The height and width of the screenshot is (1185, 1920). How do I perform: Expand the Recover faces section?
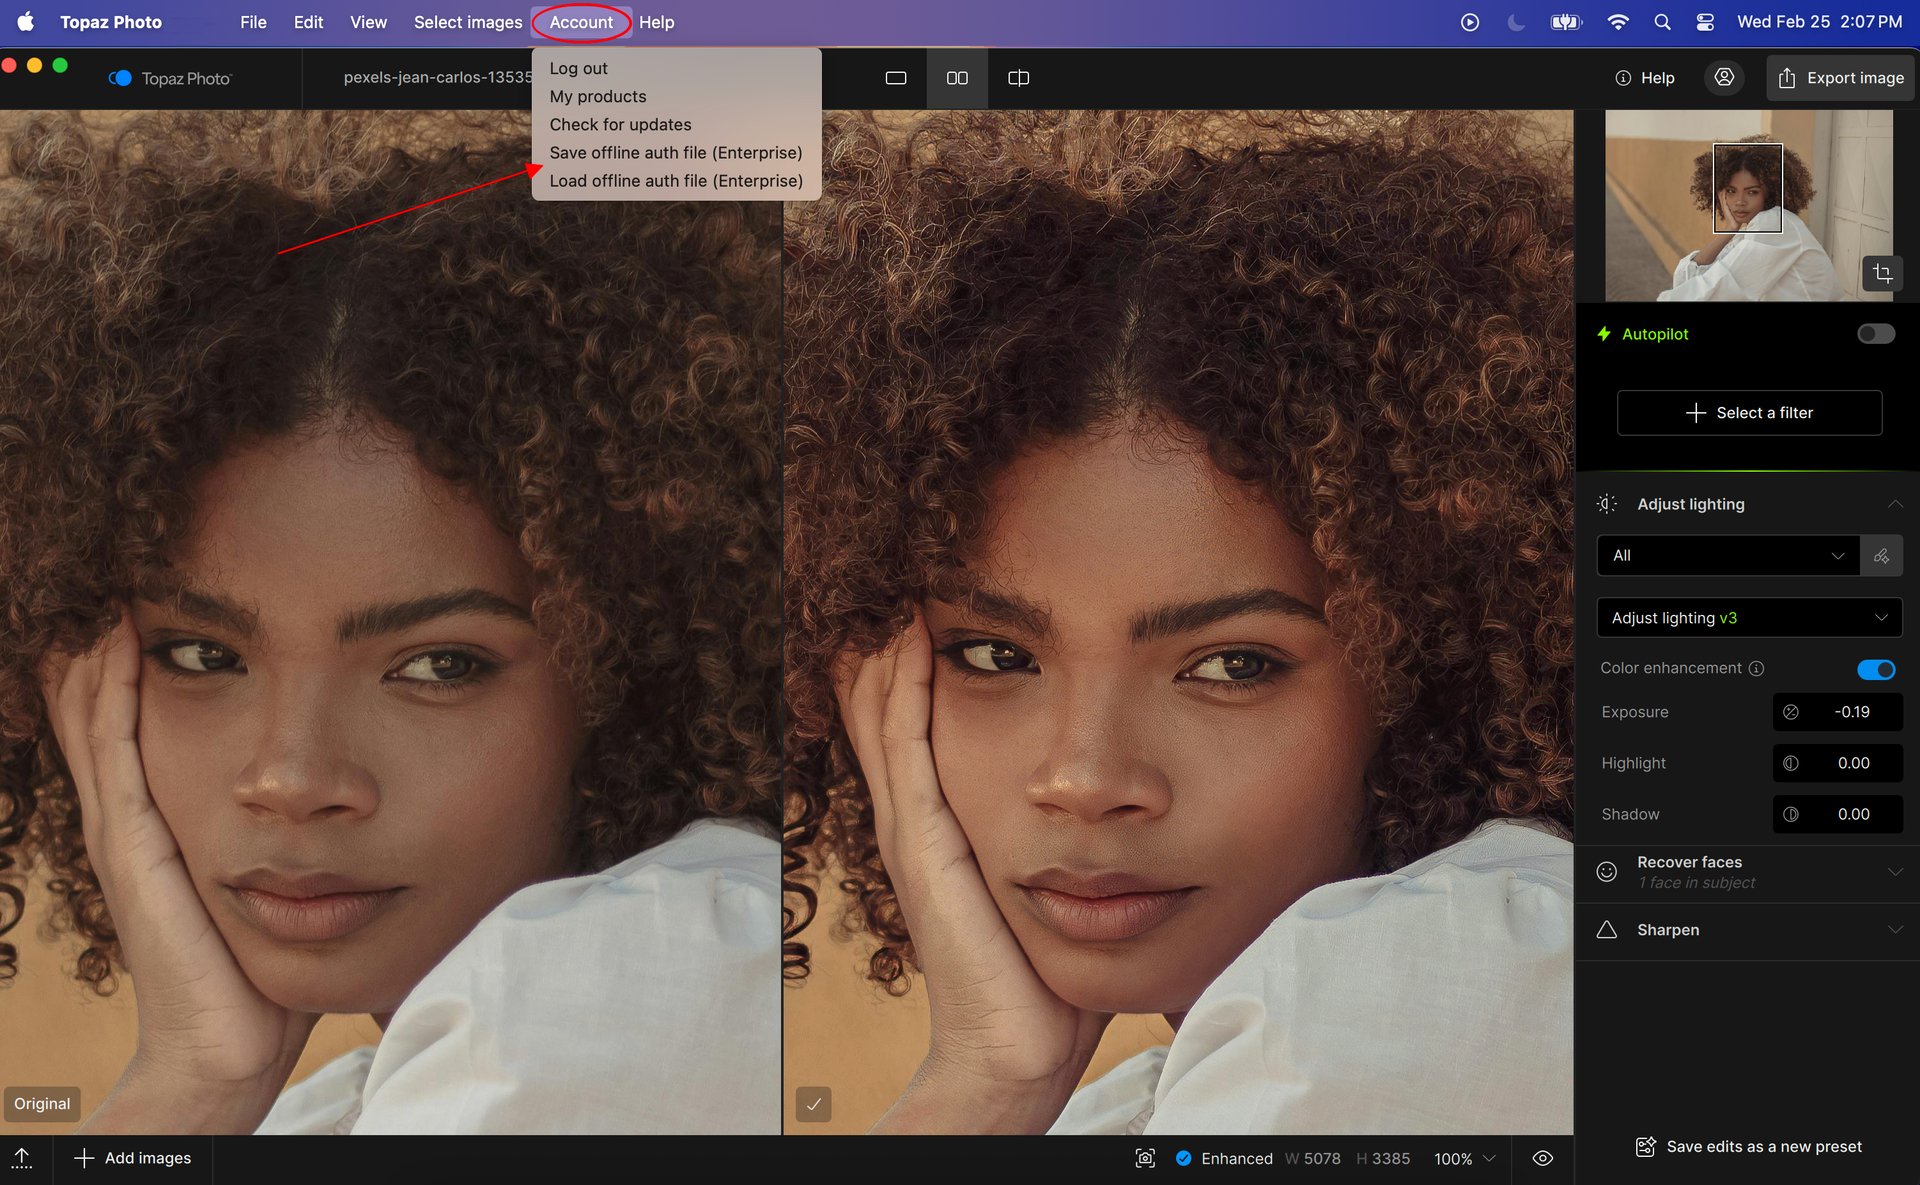(x=1894, y=872)
